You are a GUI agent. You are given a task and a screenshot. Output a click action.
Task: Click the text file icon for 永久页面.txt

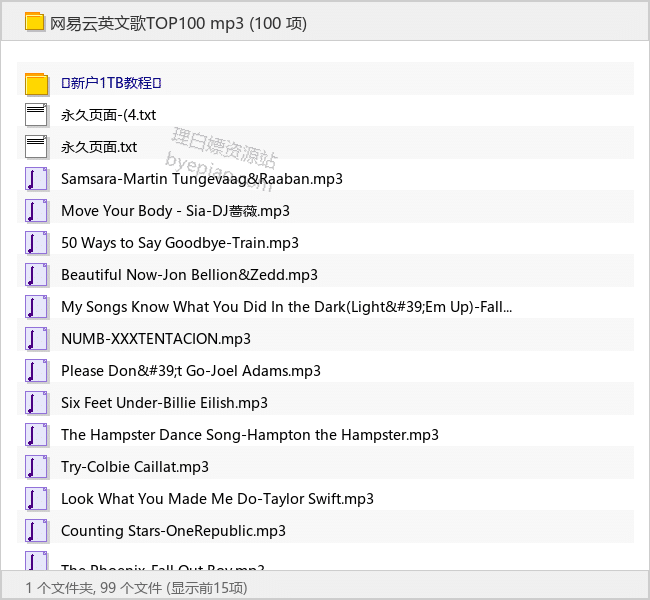click(x=36, y=147)
